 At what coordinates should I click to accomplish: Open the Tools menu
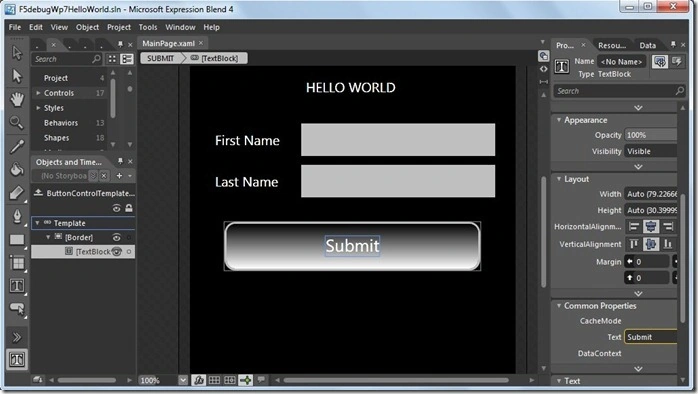coord(148,27)
